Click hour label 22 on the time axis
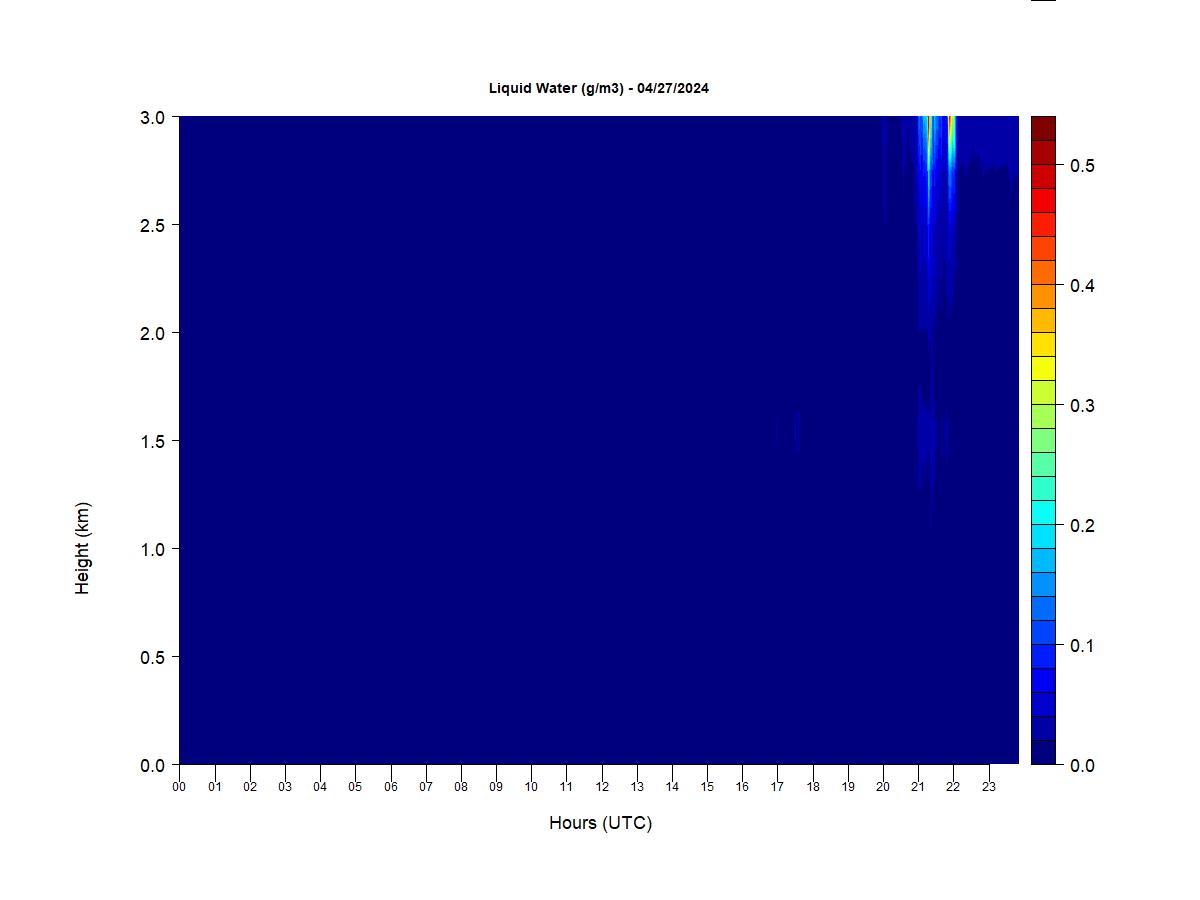Image resolution: width=1200 pixels, height=900 pixels. pyautogui.click(x=953, y=787)
